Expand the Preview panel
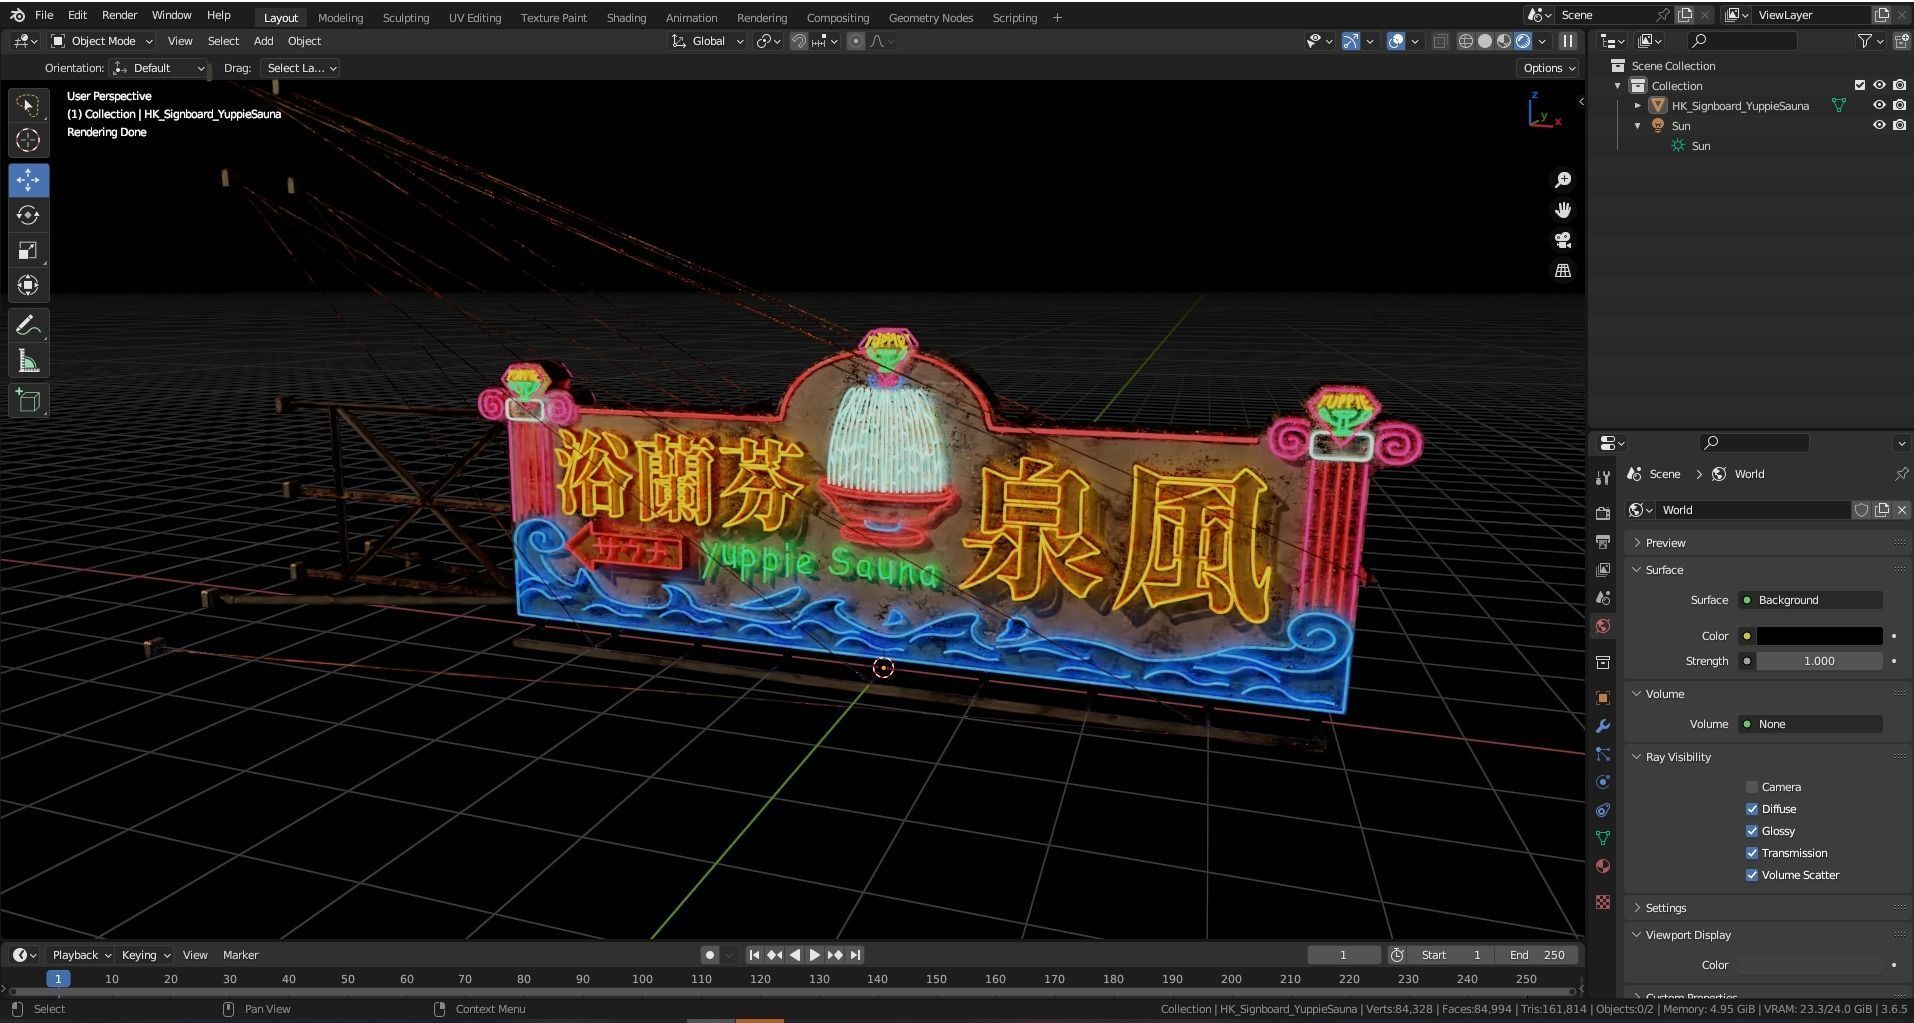 [x=1665, y=543]
